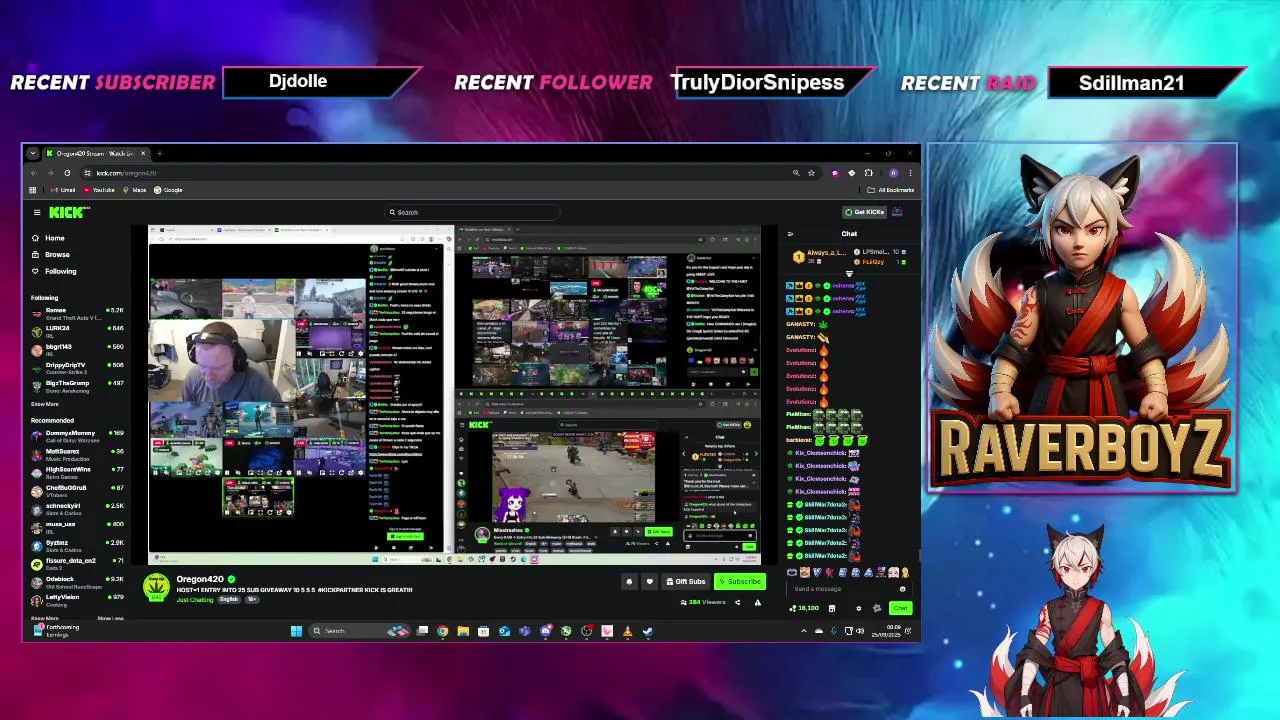Click the share icon beside viewer count
The image size is (1280, 720).
tap(737, 602)
